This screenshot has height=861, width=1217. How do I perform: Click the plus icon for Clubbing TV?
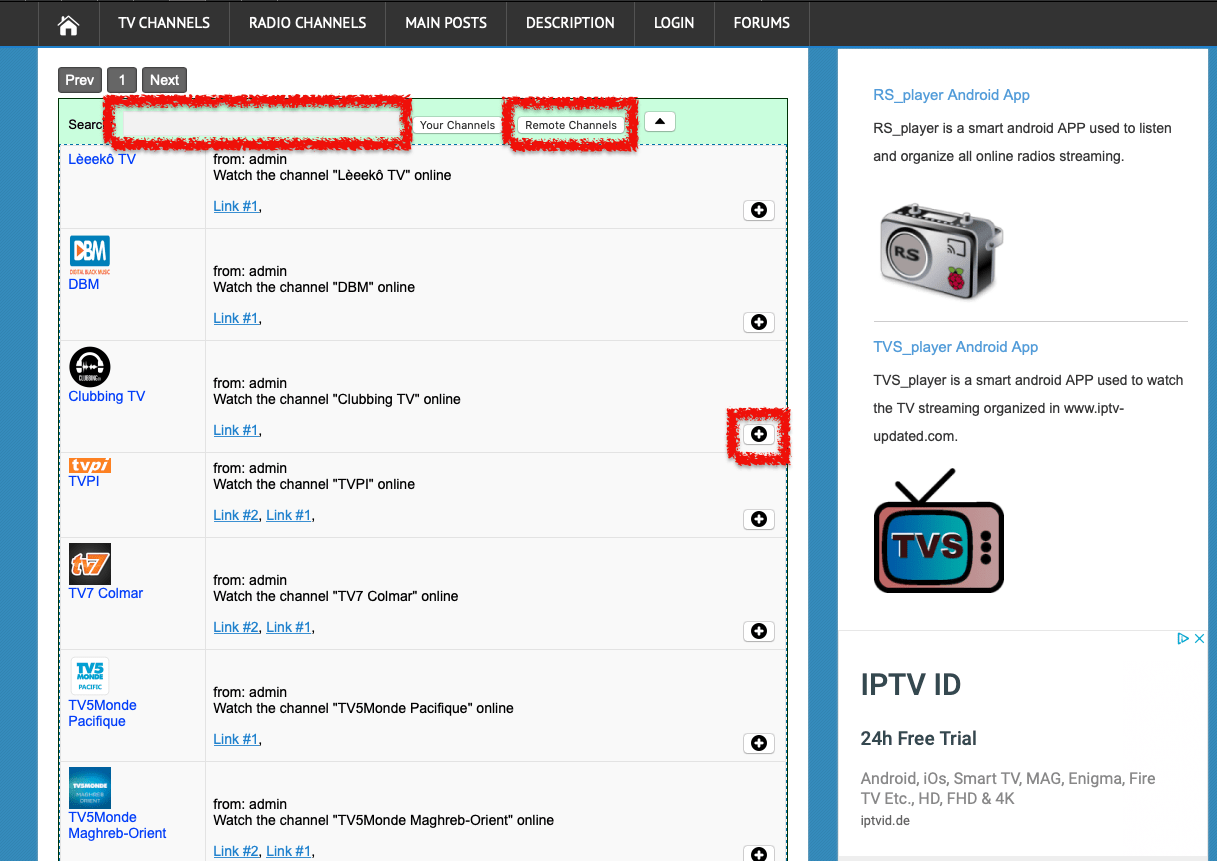[x=758, y=433]
